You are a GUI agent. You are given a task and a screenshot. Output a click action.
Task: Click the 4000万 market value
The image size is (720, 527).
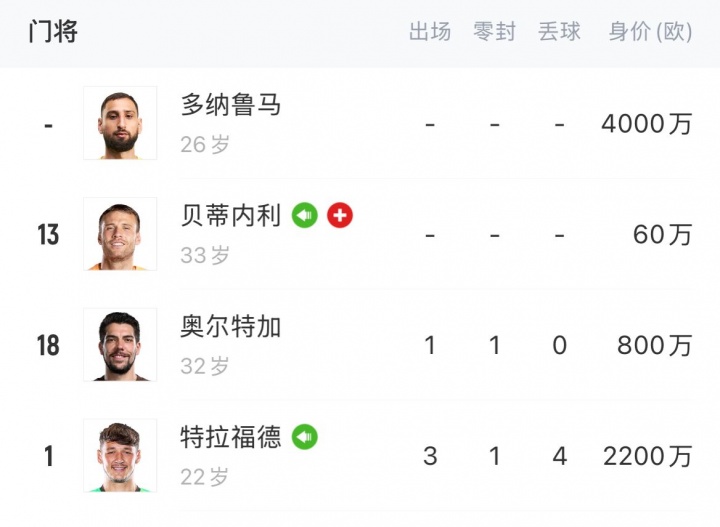point(647,124)
